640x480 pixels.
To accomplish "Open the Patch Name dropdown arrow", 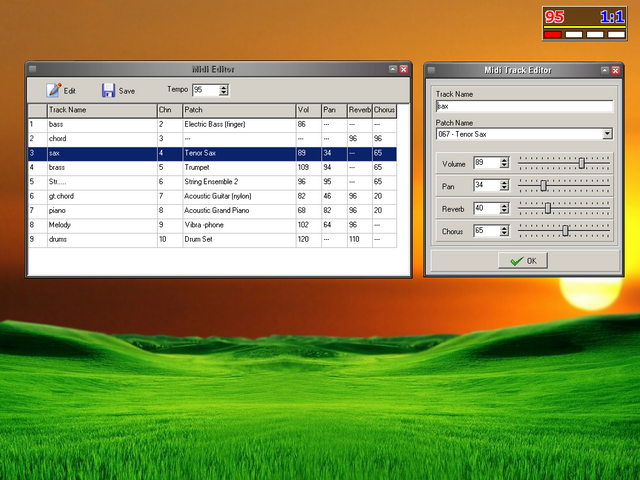I will (x=607, y=134).
